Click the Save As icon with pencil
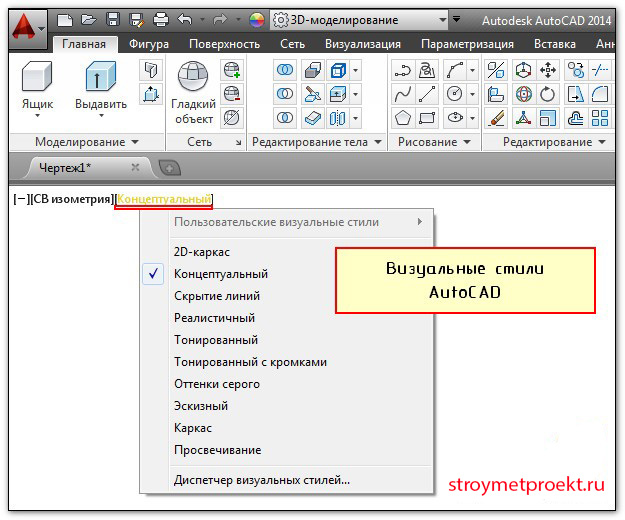This screenshot has width=625, height=520. coord(137,20)
